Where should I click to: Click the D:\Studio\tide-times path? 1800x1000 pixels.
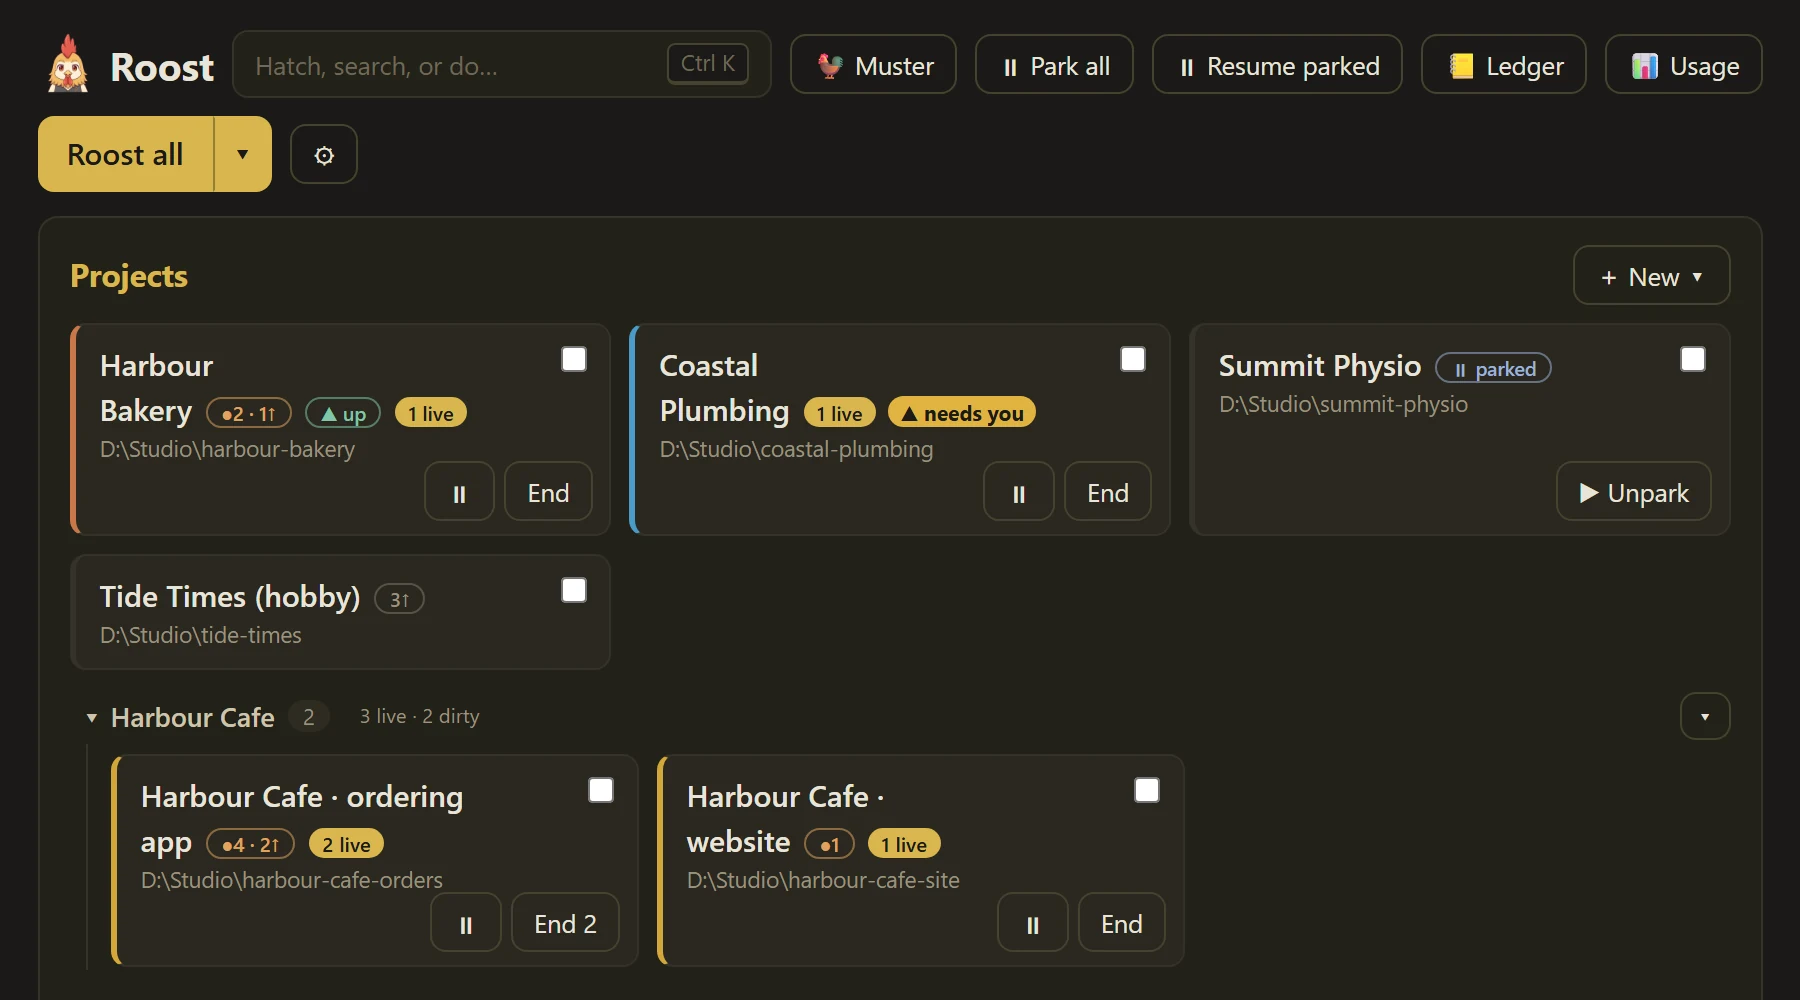[x=201, y=635]
